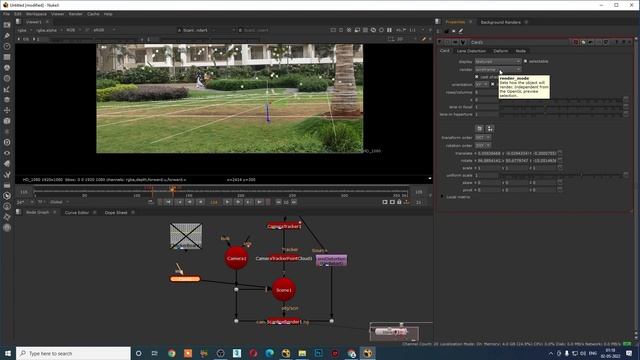Click the snap icon beside file import
This screenshot has width=640, height=360.
pos(490,129)
